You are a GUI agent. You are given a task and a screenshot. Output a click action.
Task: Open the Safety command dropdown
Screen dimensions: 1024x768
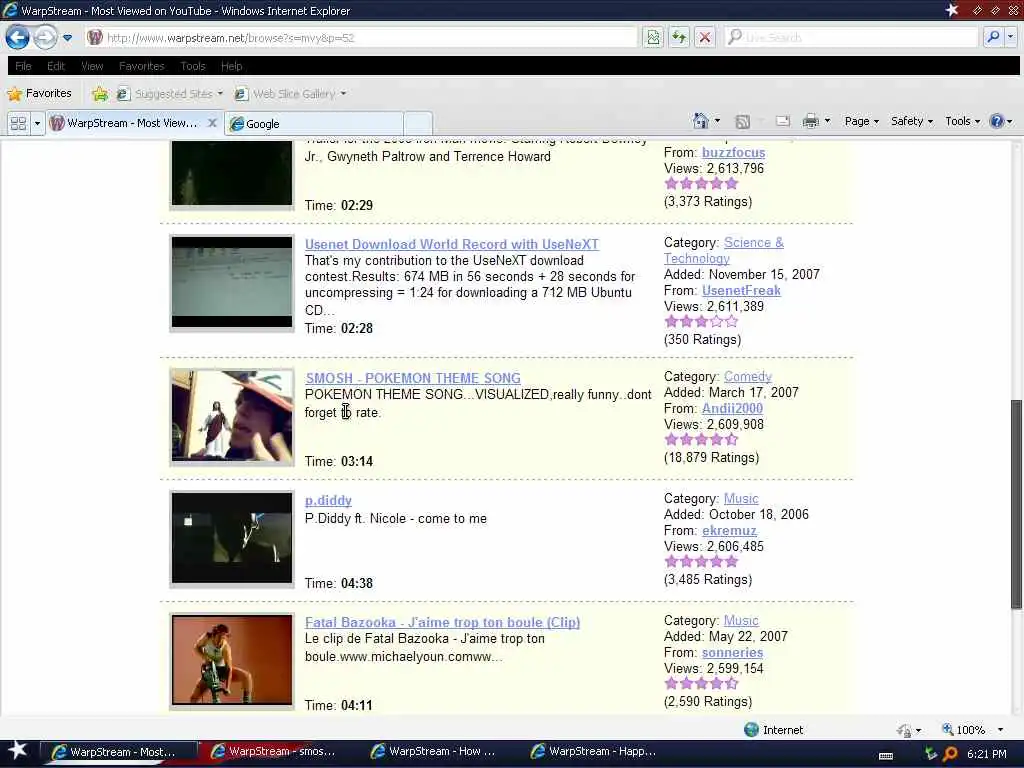pyautogui.click(x=912, y=121)
